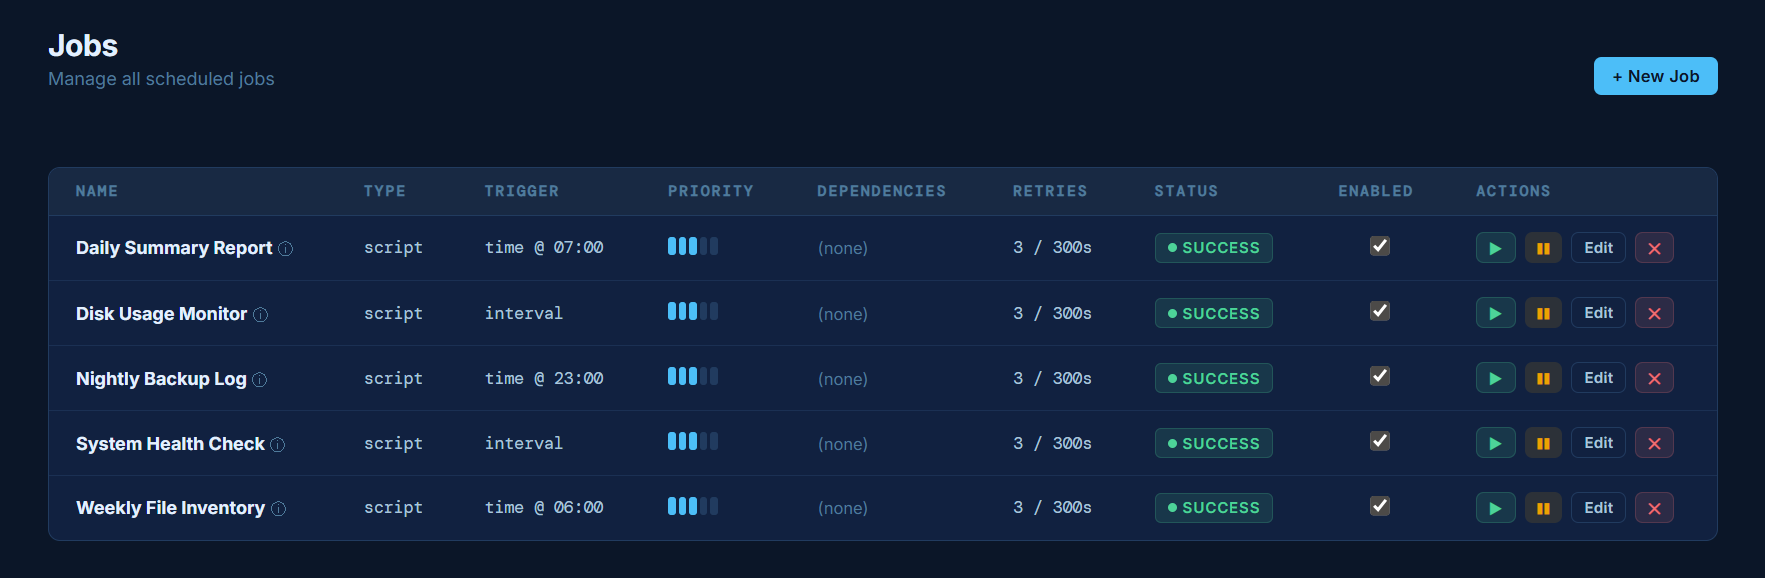Viewport: 1765px width, 578px height.
Task: Delete the Nightly Backup Log job
Action: tap(1654, 378)
